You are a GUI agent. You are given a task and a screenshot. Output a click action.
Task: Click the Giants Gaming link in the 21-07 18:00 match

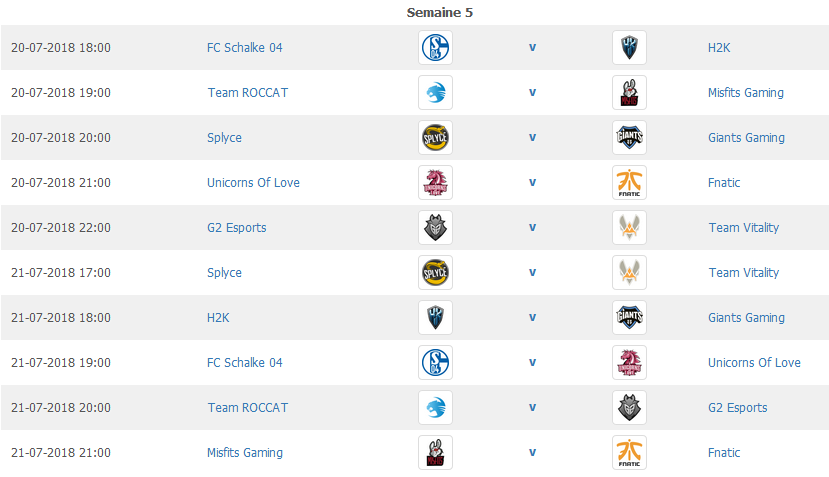tap(746, 317)
